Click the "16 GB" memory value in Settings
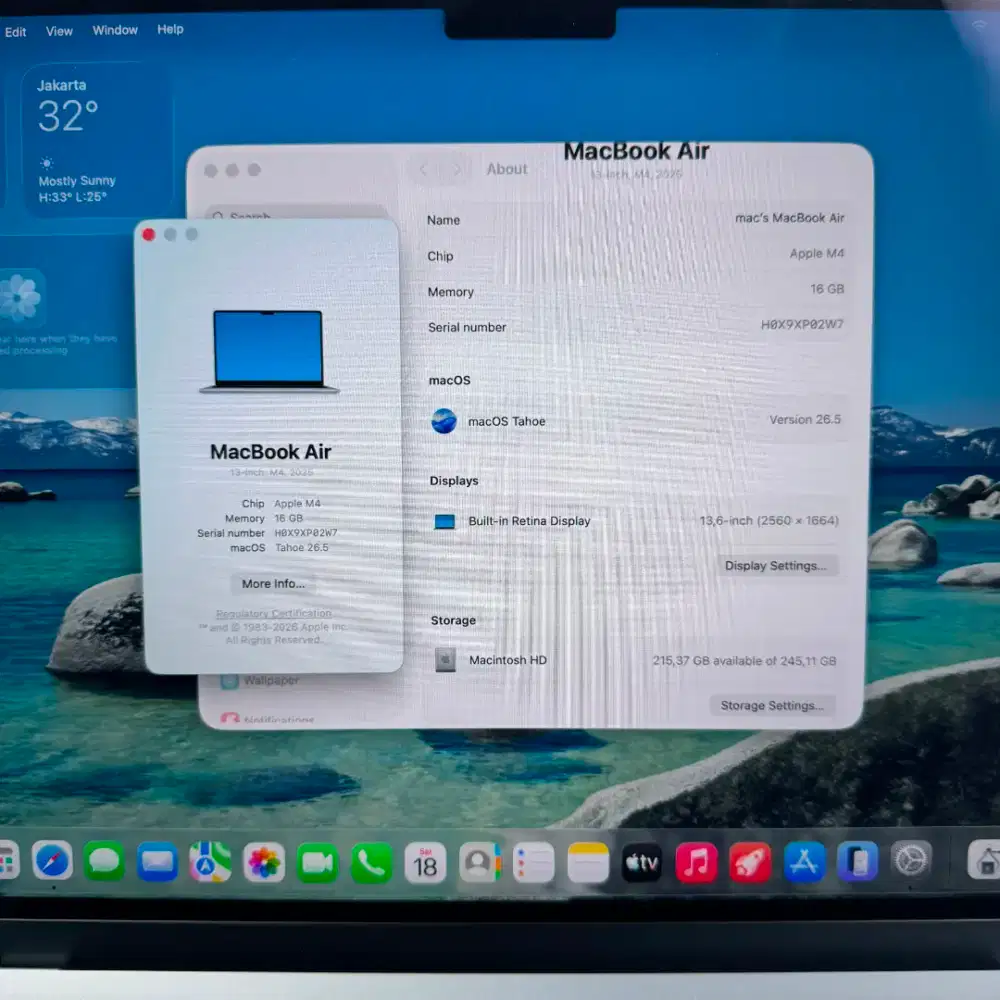The image size is (1000, 1000). click(x=827, y=289)
